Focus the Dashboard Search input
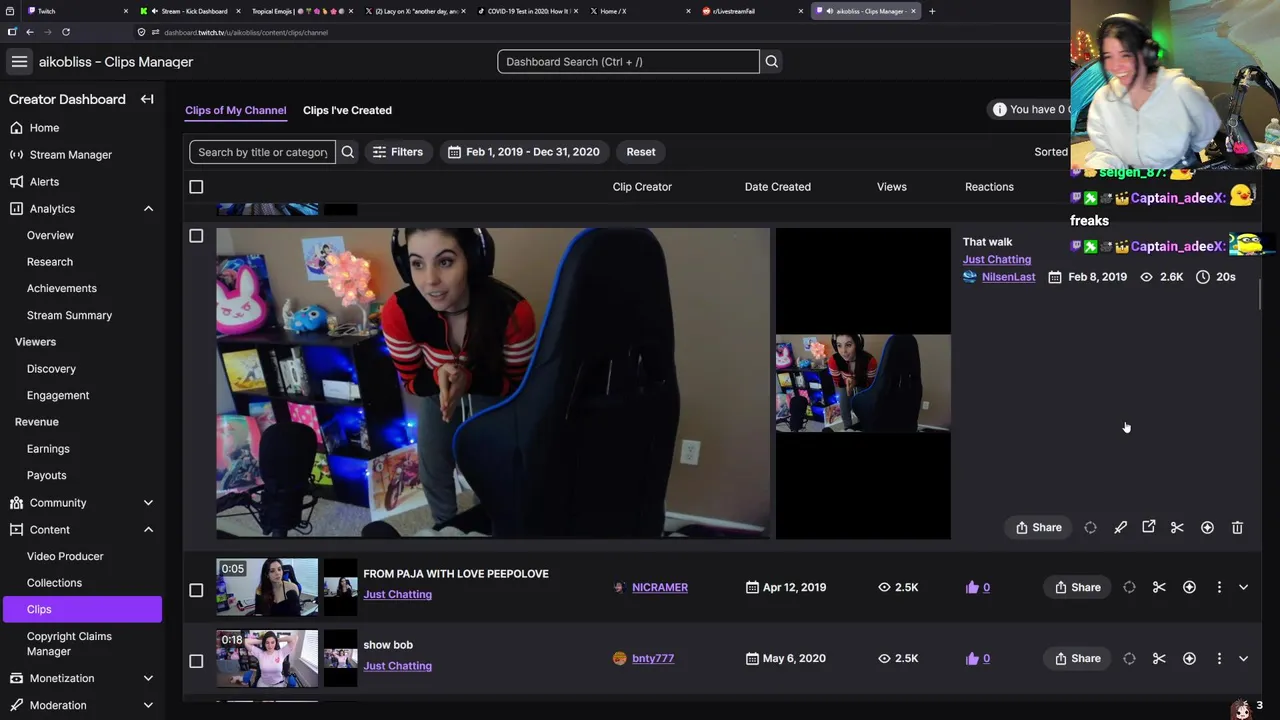This screenshot has height=720, width=1280. click(x=628, y=62)
